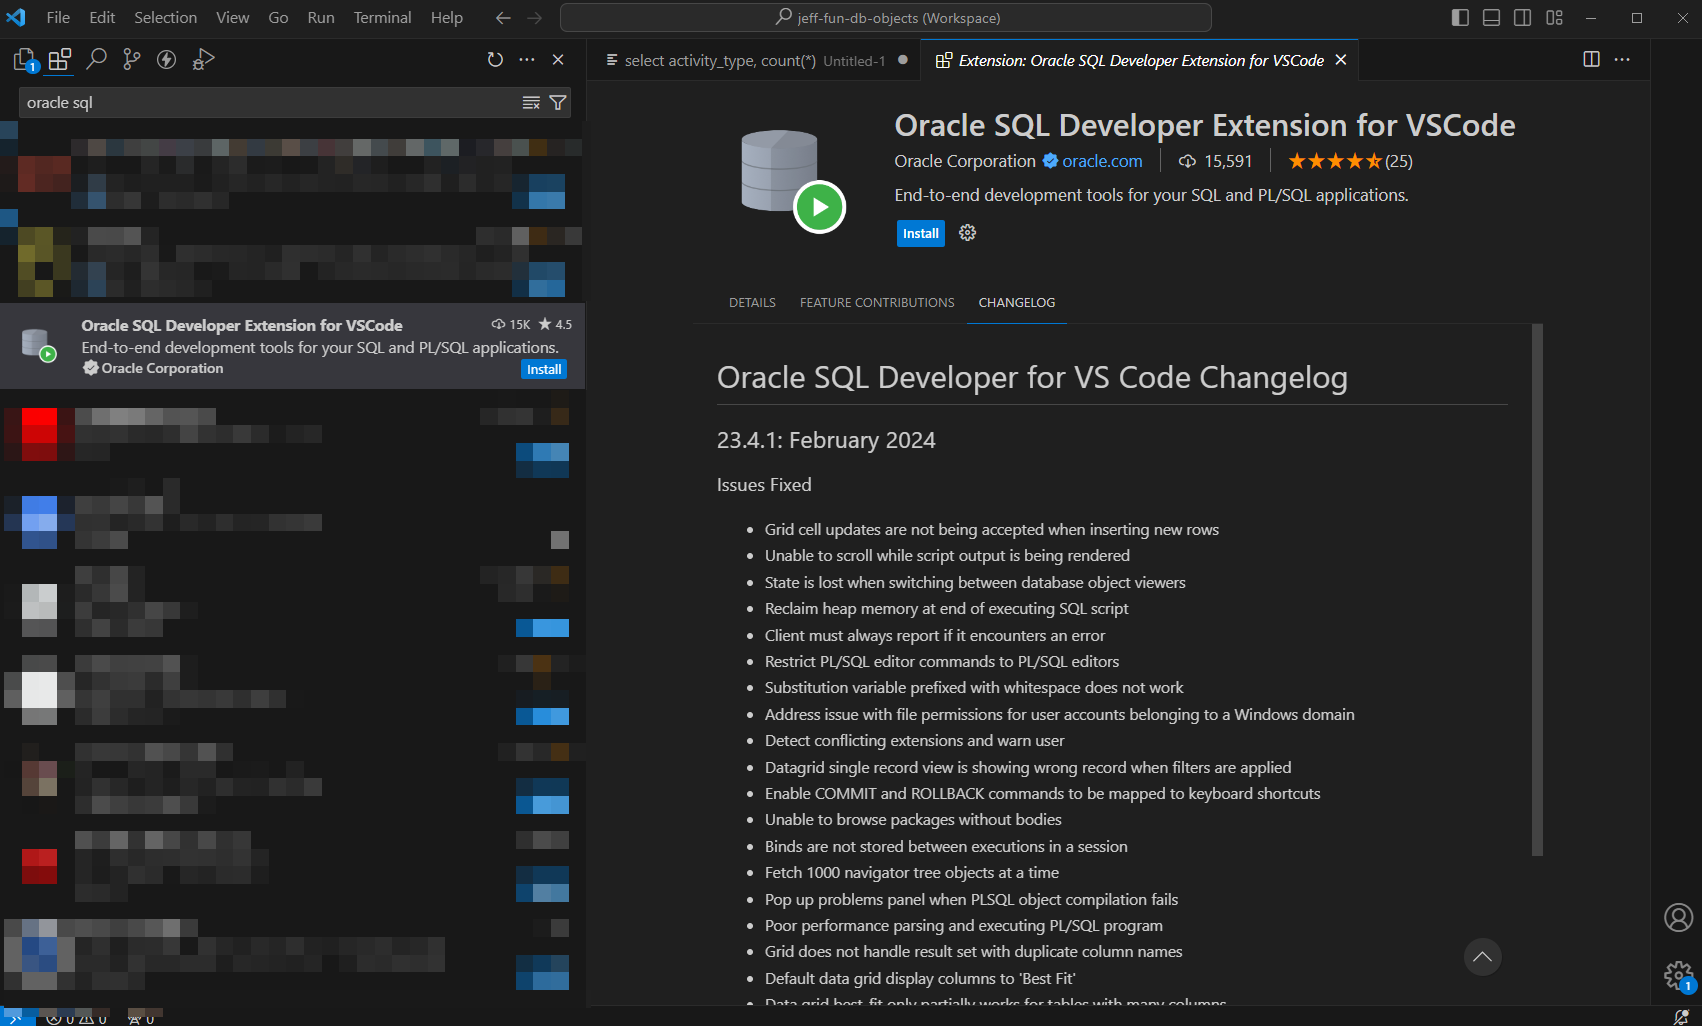The image size is (1702, 1026).
Task: Open the Source Control view icon
Action: [131, 60]
